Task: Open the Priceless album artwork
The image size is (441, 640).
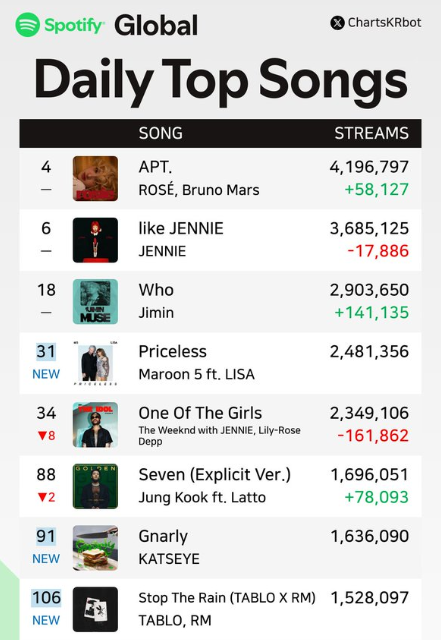Action: (95, 363)
